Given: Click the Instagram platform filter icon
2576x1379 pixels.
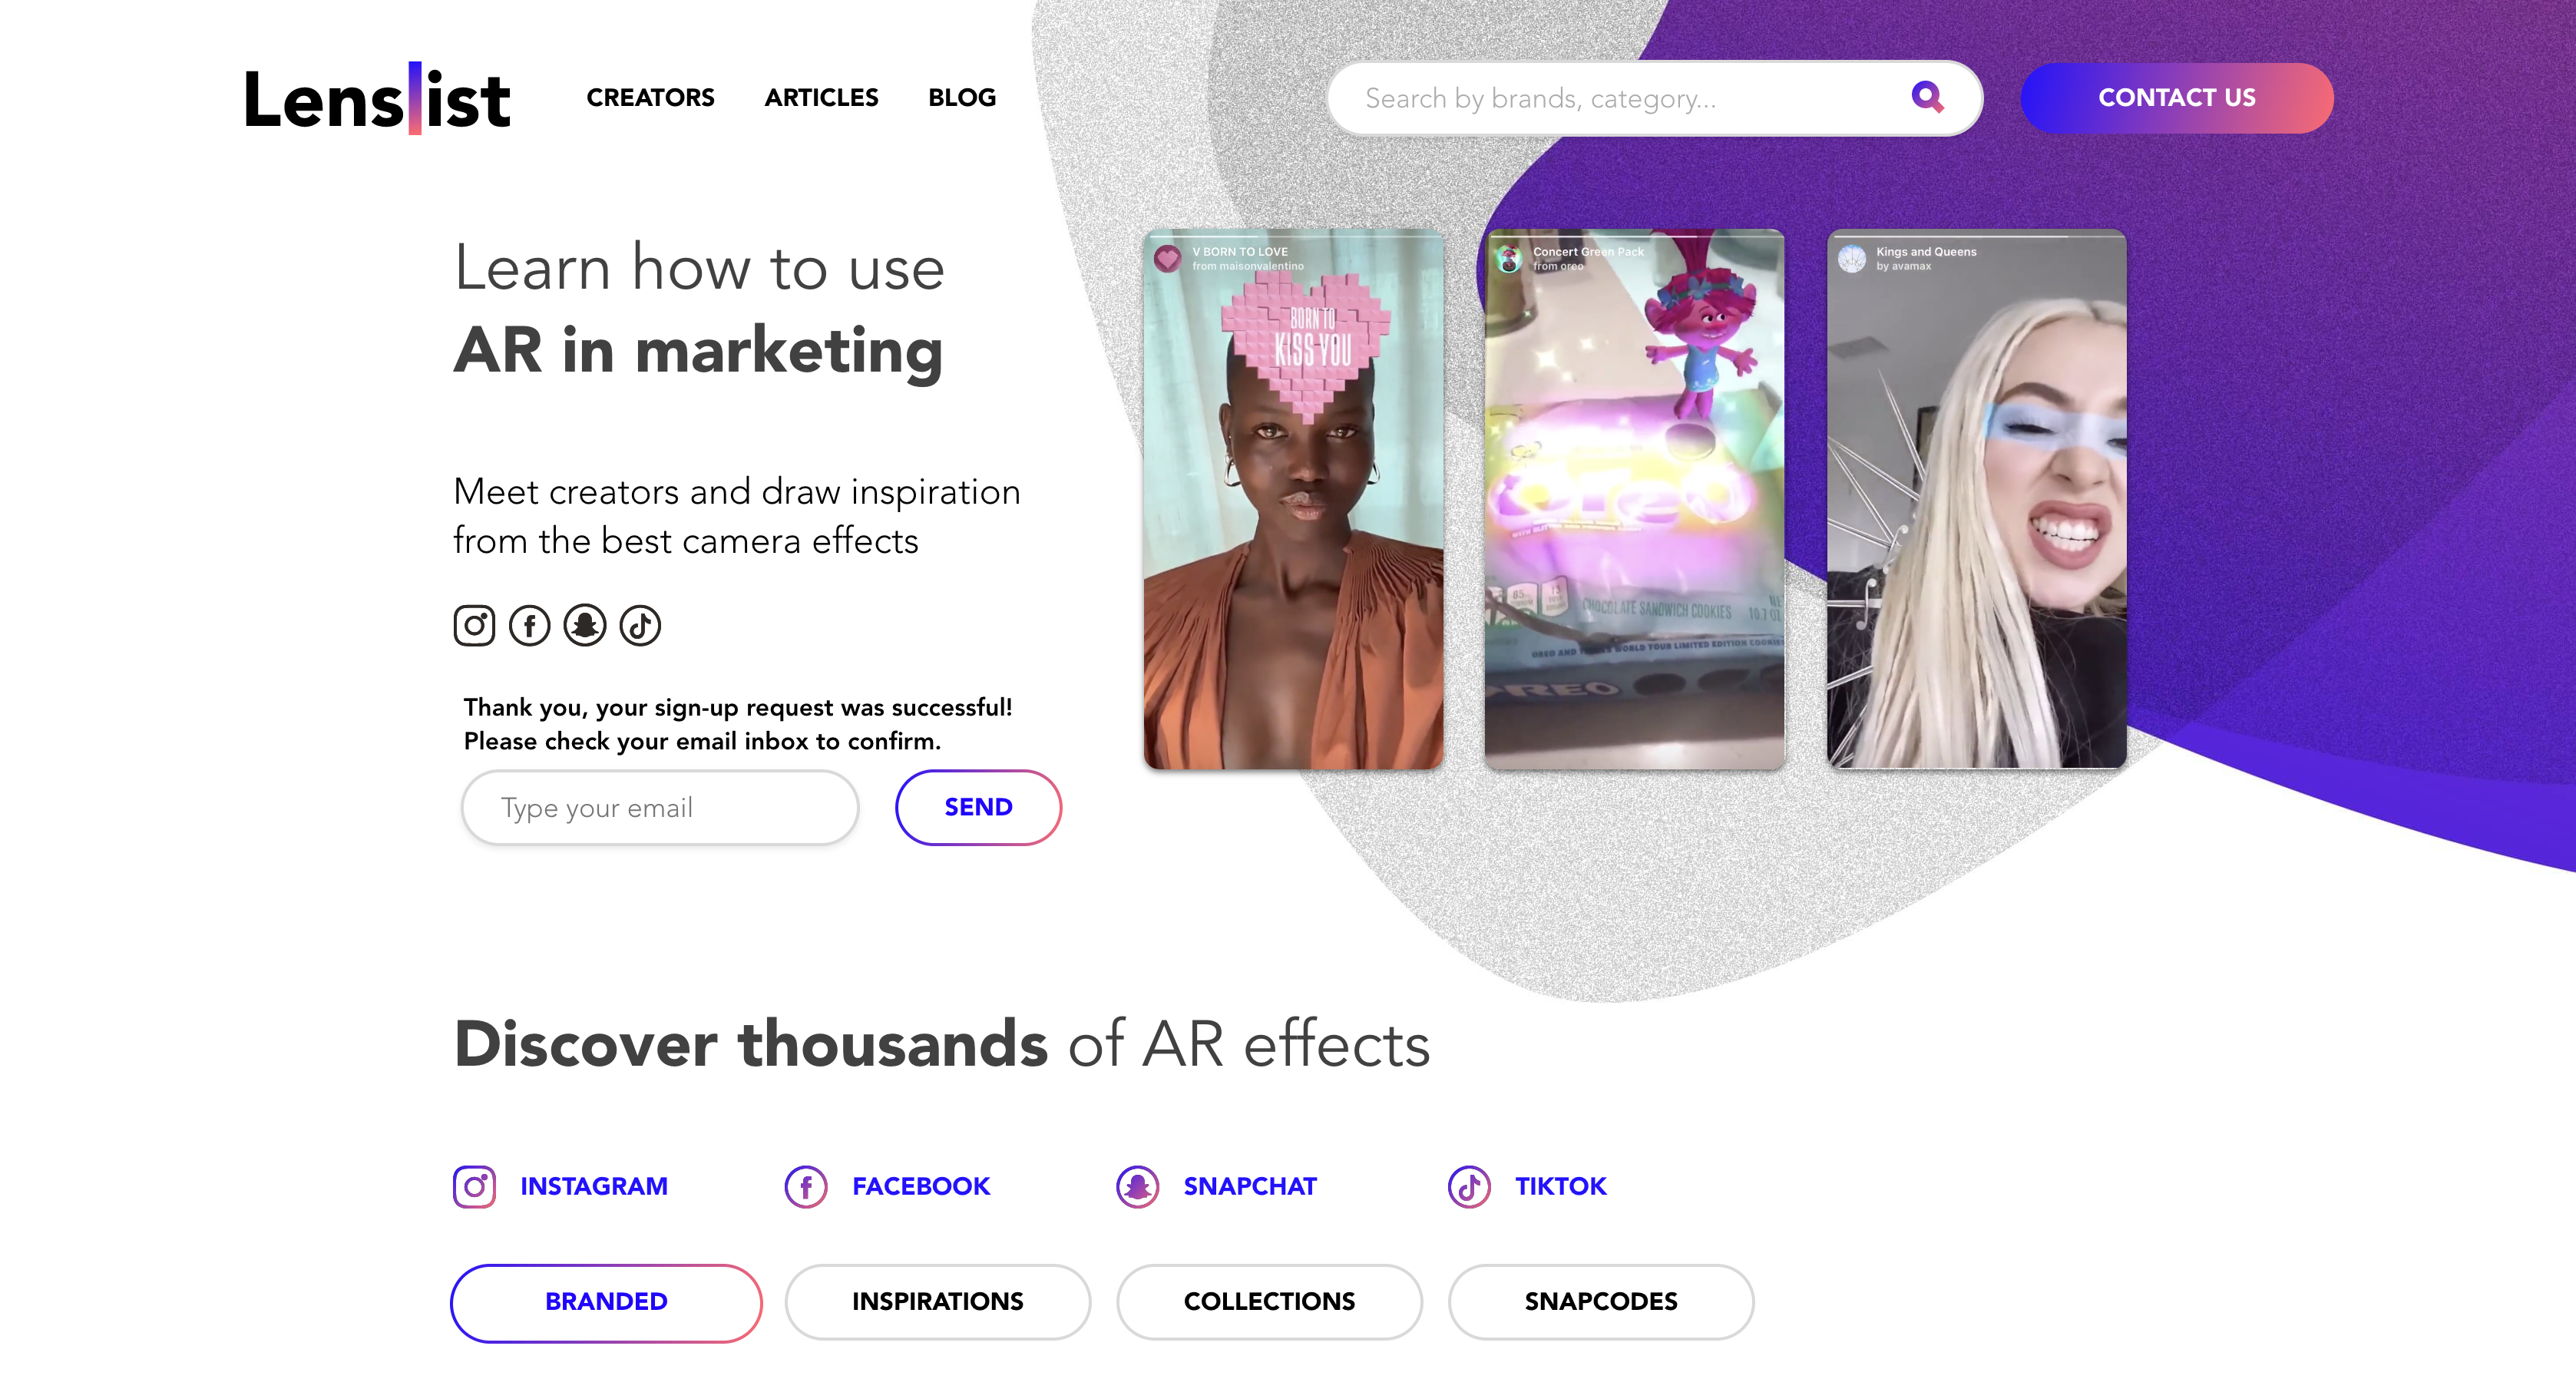Looking at the screenshot, I should tap(474, 1187).
